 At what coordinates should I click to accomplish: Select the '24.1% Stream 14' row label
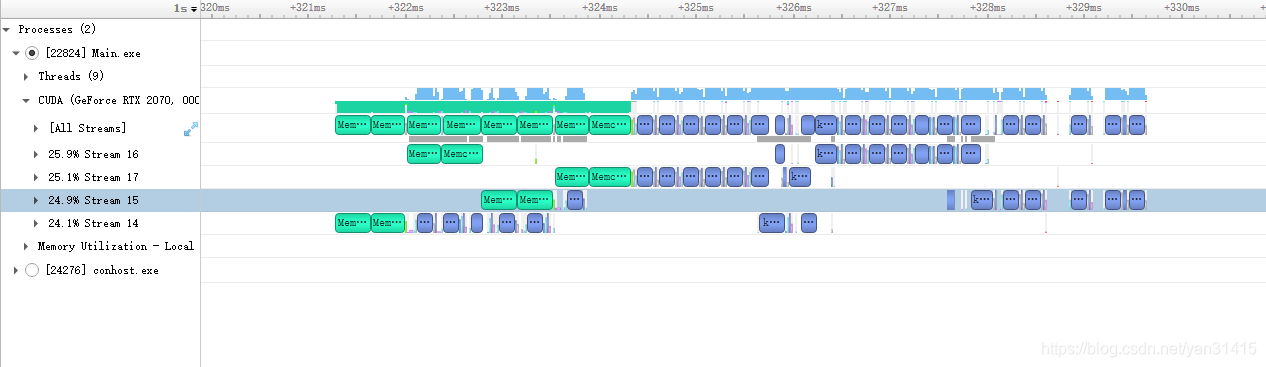[x=93, y=223]
